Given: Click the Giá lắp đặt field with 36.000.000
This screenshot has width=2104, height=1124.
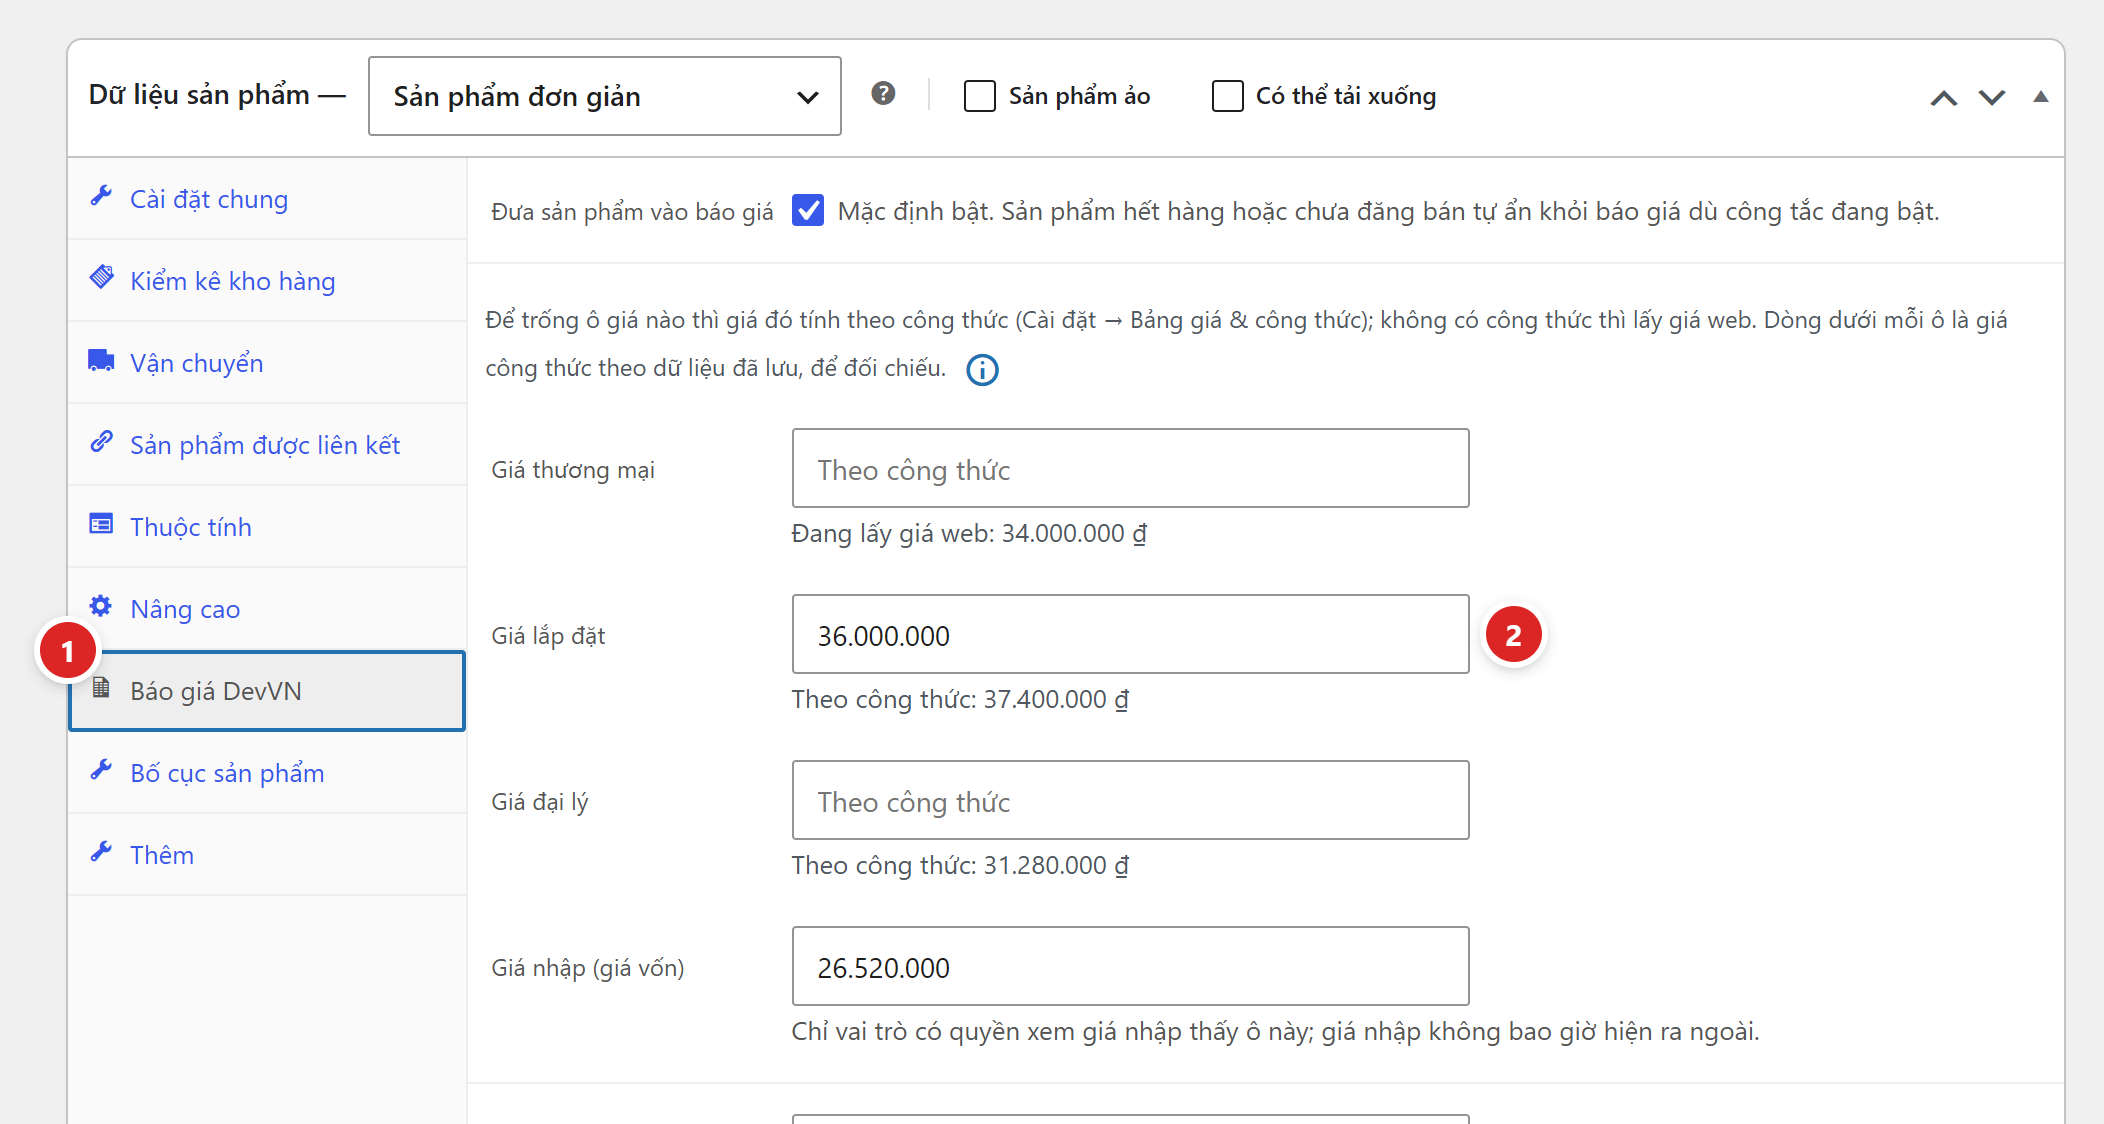Looking at the screenshot, I should (1131, 634).
